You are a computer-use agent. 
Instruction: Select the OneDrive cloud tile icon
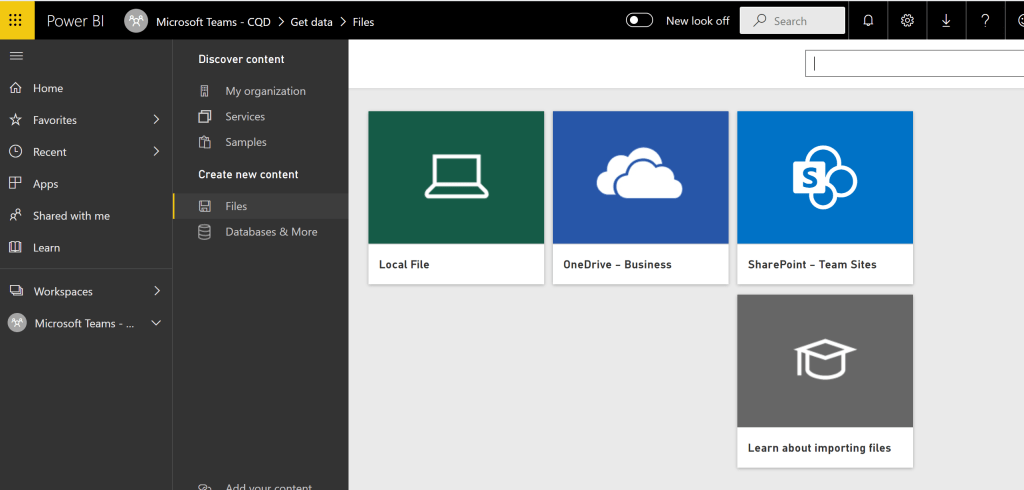[x=640, y=177]
